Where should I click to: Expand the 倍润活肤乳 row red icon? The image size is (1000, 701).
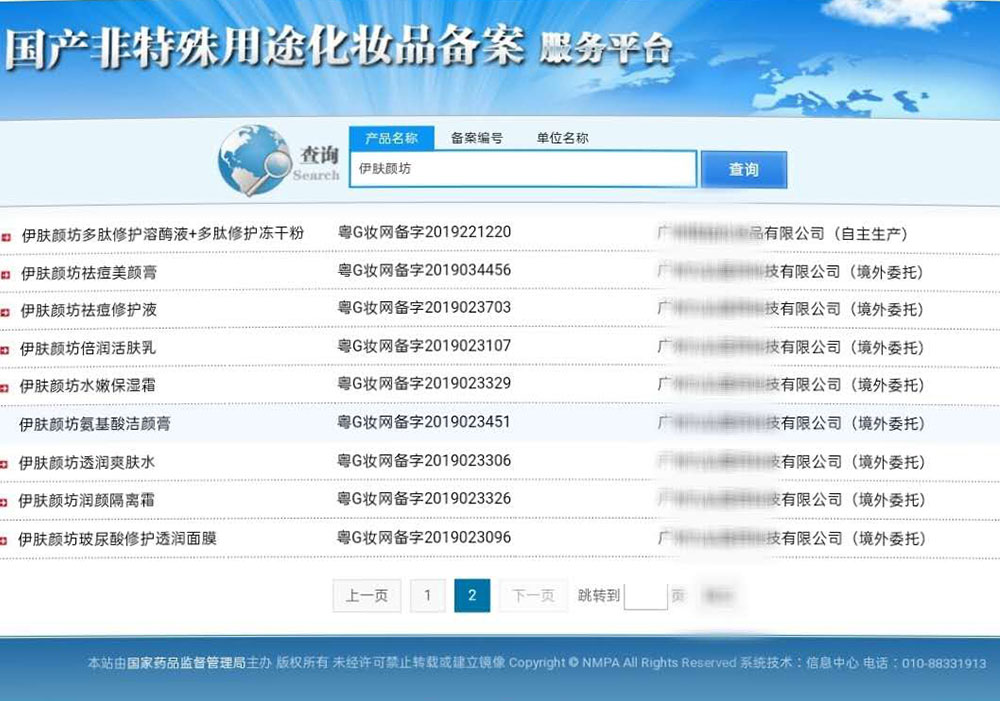tap(5, 350)
